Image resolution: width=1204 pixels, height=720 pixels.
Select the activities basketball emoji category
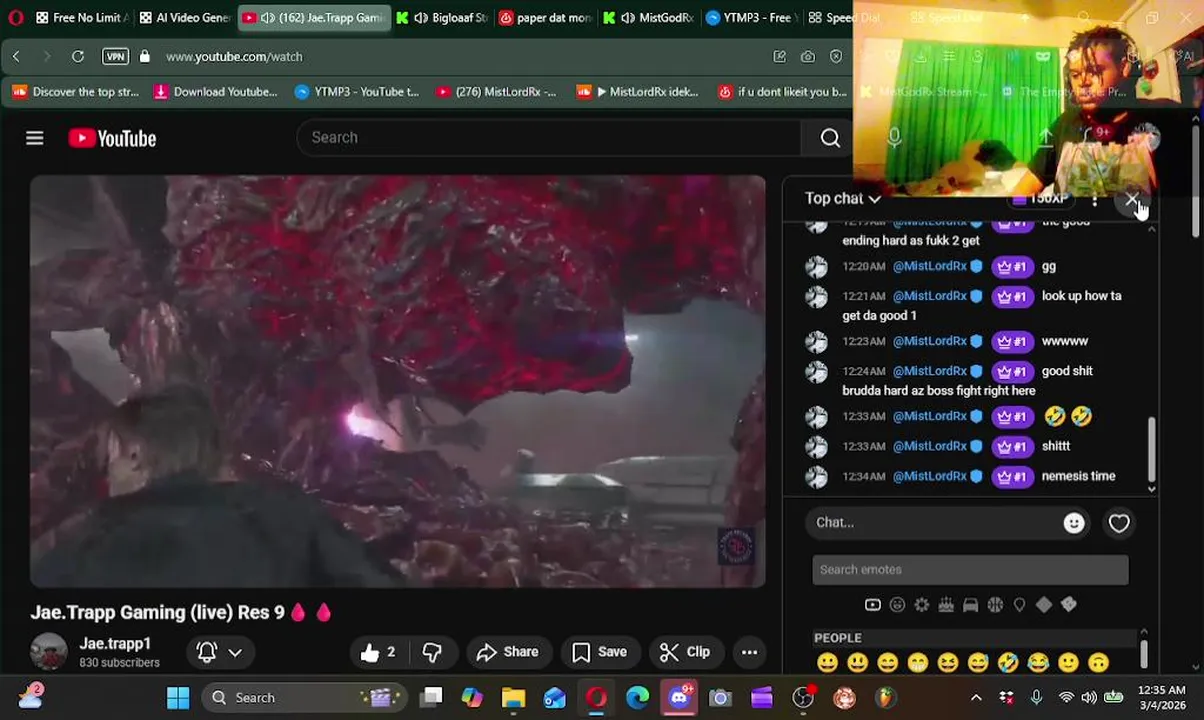(x=995, y=605)
